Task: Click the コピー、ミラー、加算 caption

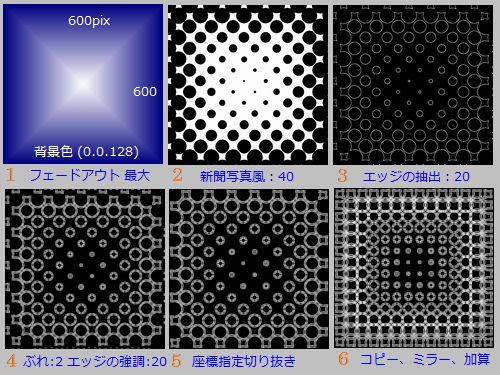Action: point(425,359)
